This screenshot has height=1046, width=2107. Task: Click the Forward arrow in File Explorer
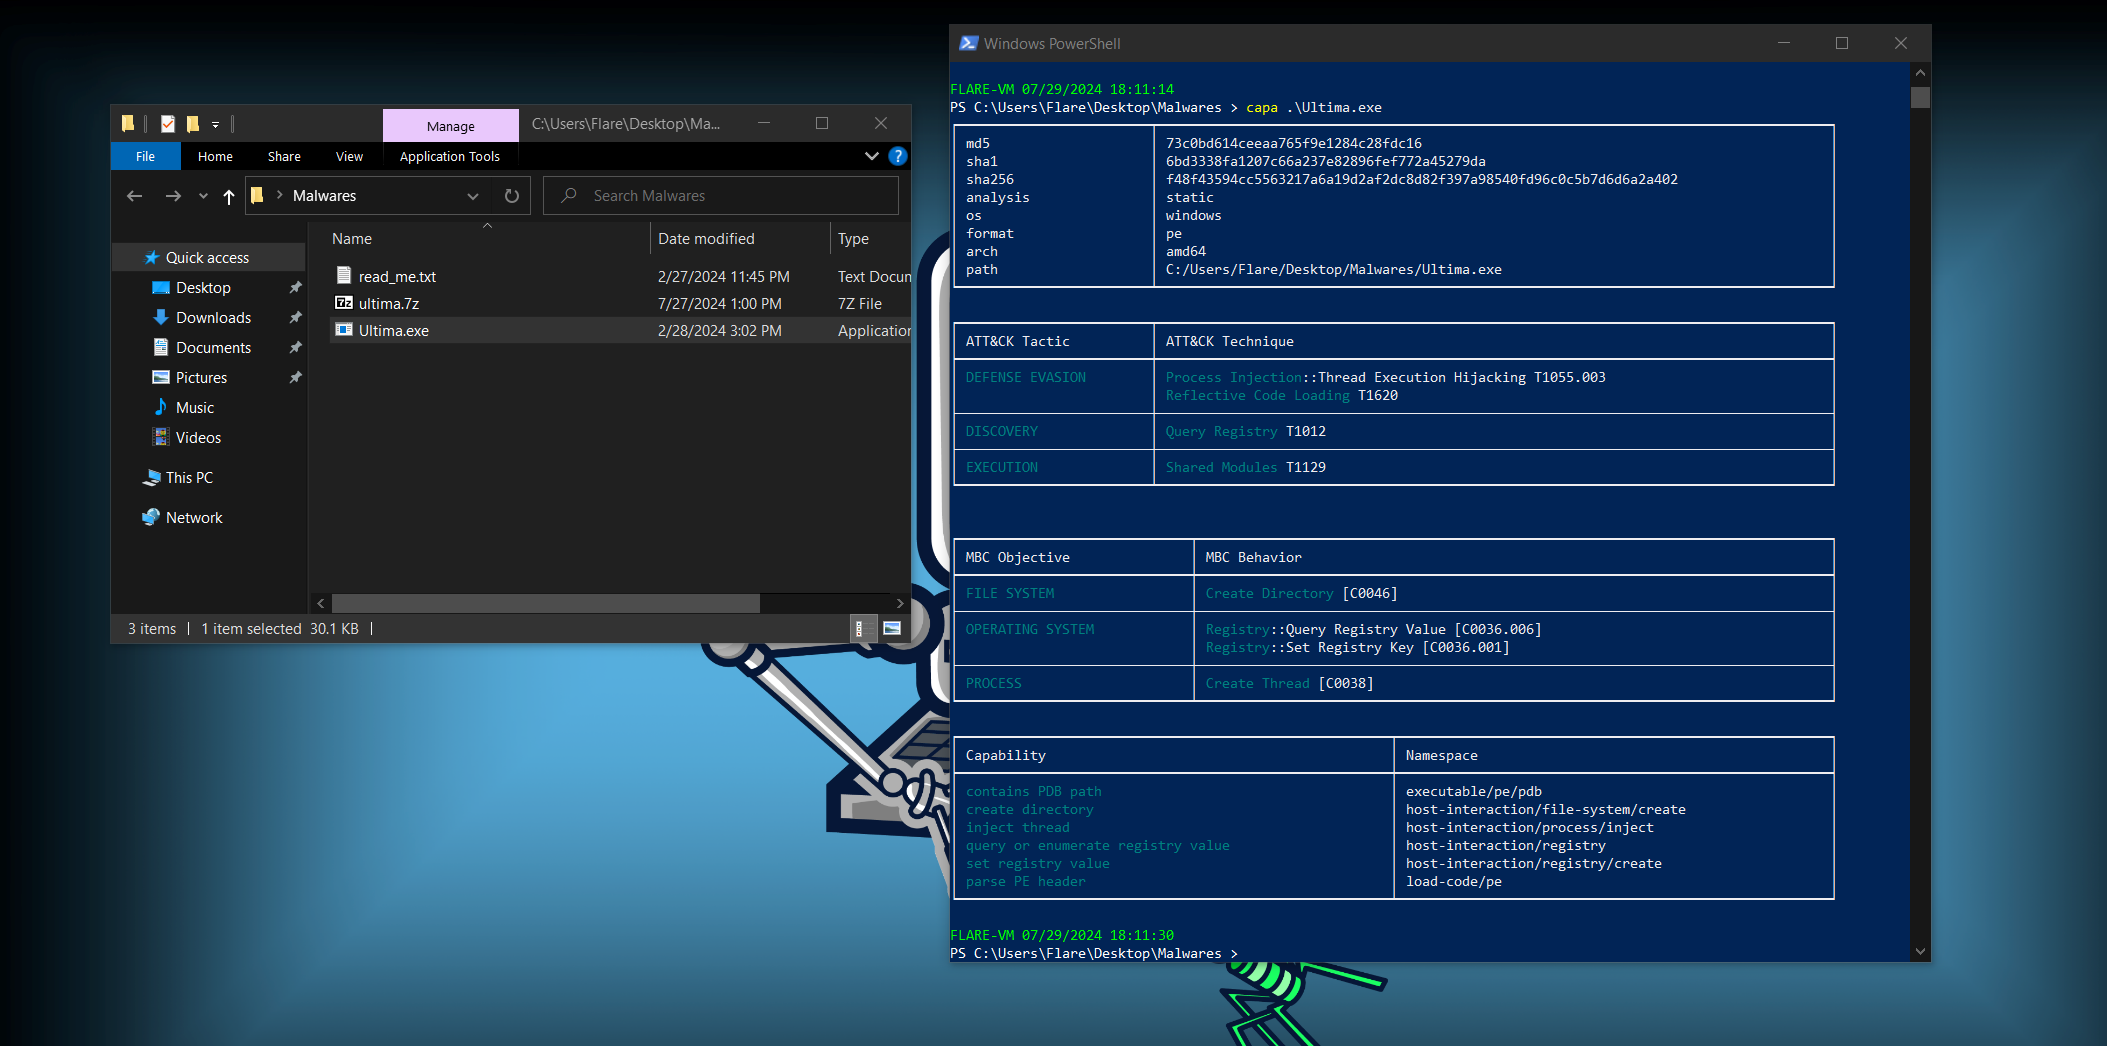click(173, 196)
